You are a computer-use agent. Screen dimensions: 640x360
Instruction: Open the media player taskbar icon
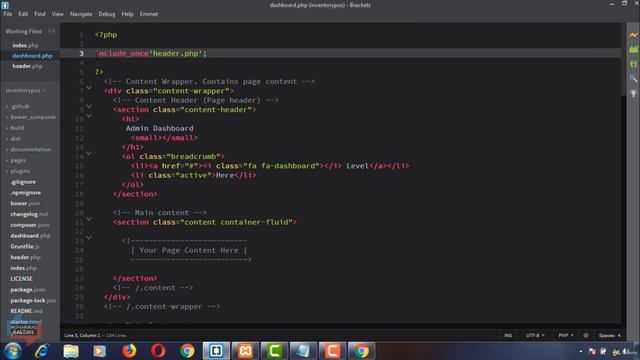99,351
